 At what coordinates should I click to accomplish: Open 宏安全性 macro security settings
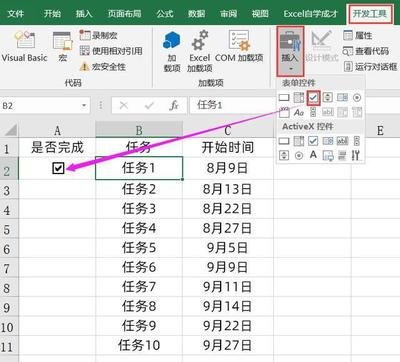(103, 67)
